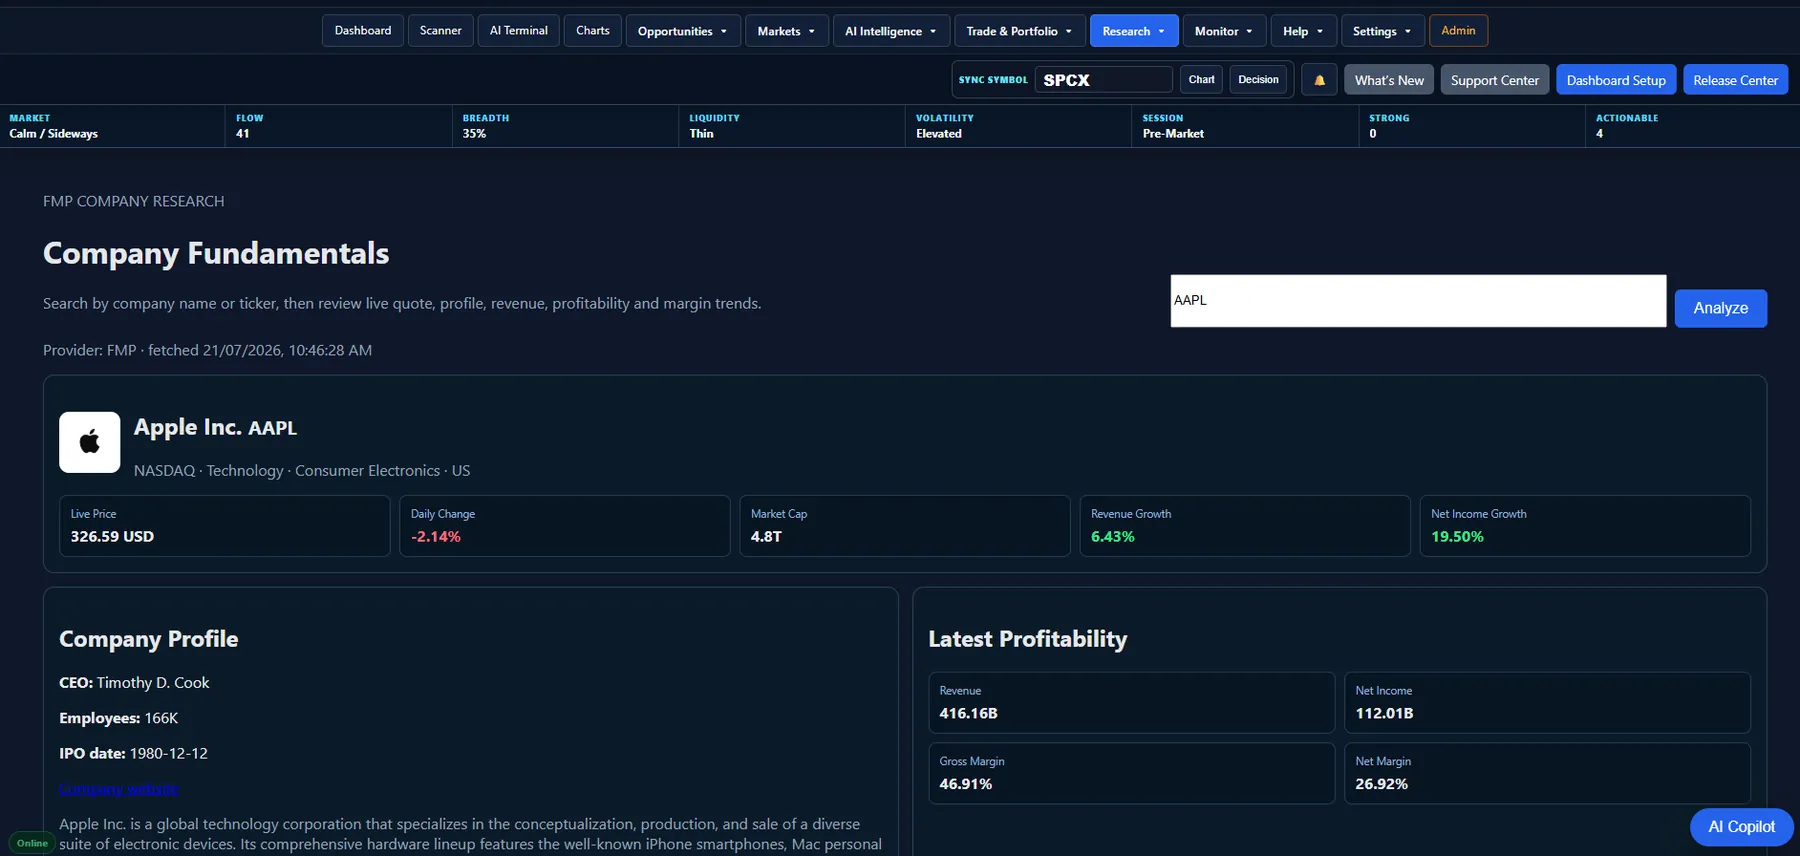The height and width of the screenshot is (856, 1800).
Task: Click the Decision button
Action: [1258, 80]
